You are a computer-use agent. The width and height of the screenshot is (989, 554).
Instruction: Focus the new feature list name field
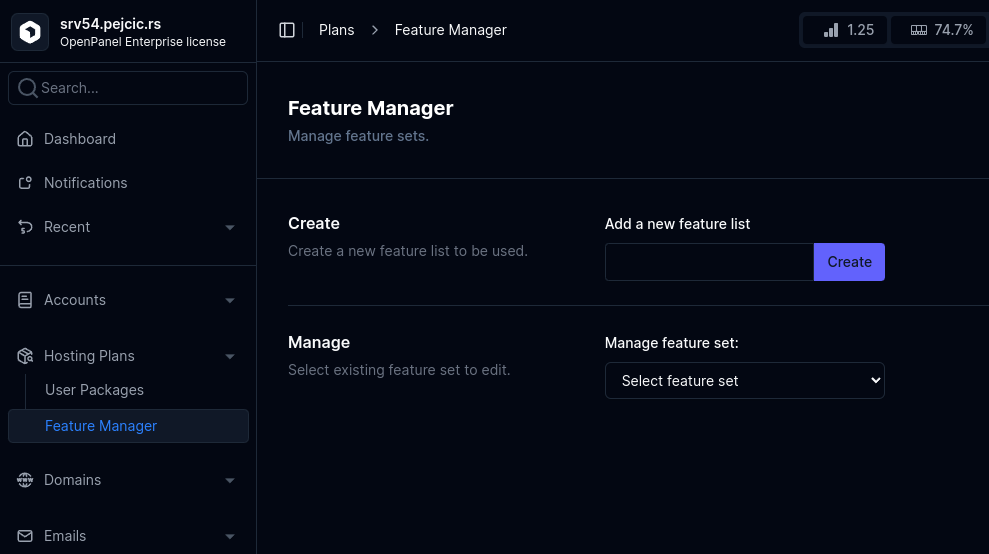(709, 262)
